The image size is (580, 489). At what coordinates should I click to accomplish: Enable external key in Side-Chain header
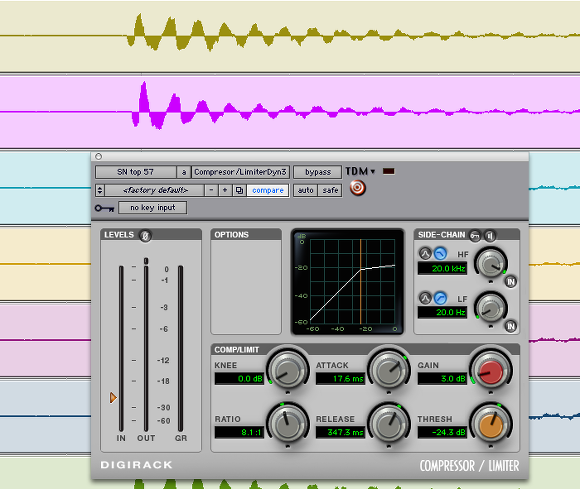pyautogui.click(x=475, y=235)
